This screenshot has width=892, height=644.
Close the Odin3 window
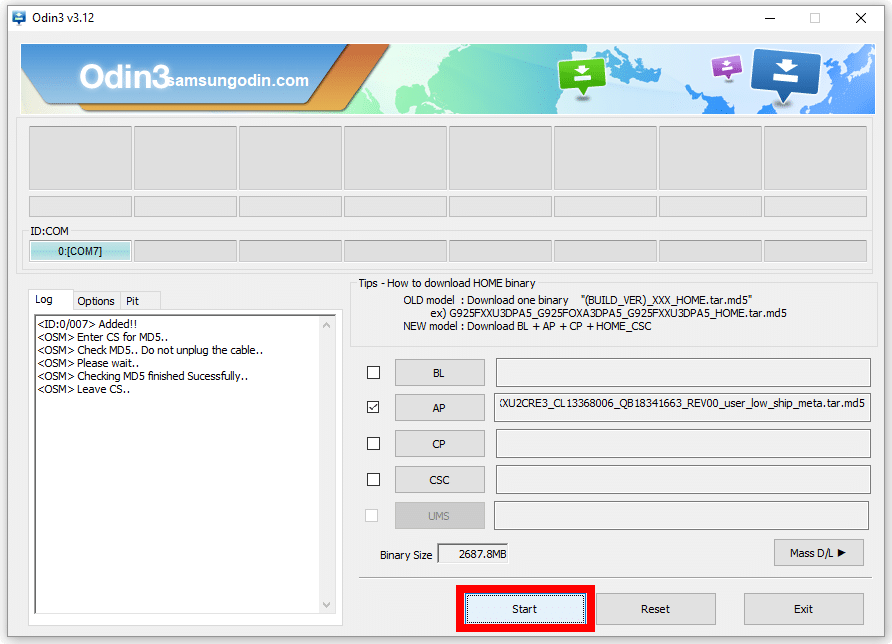tap(861, 18)
